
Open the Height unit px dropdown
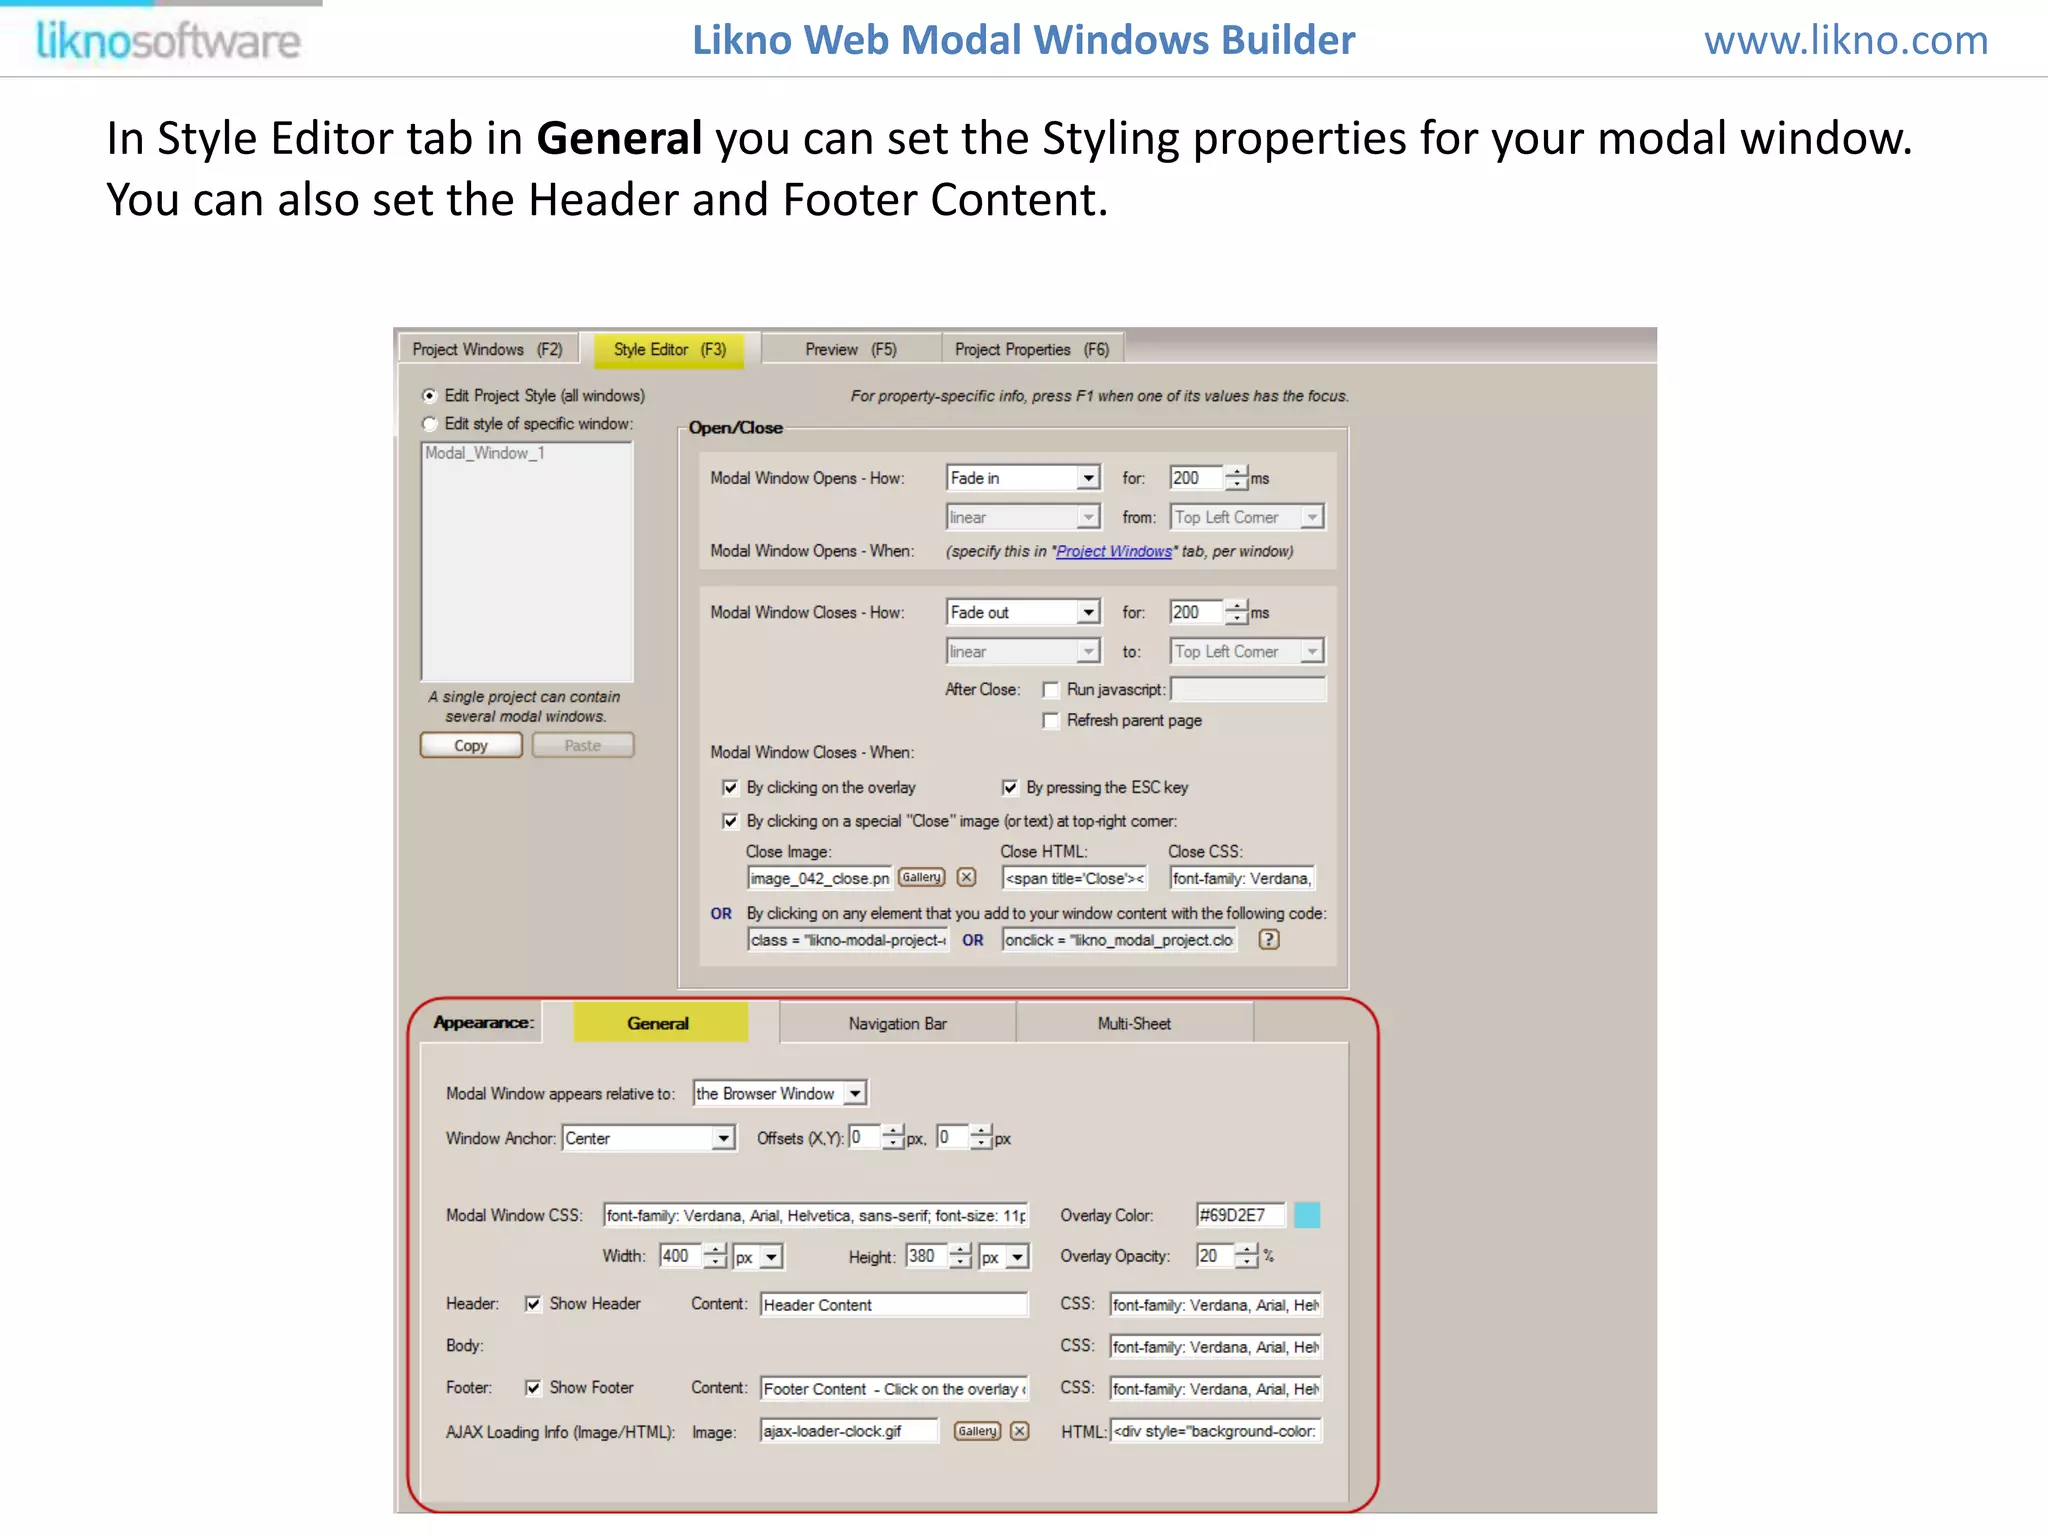[x=1017, y=1257]
